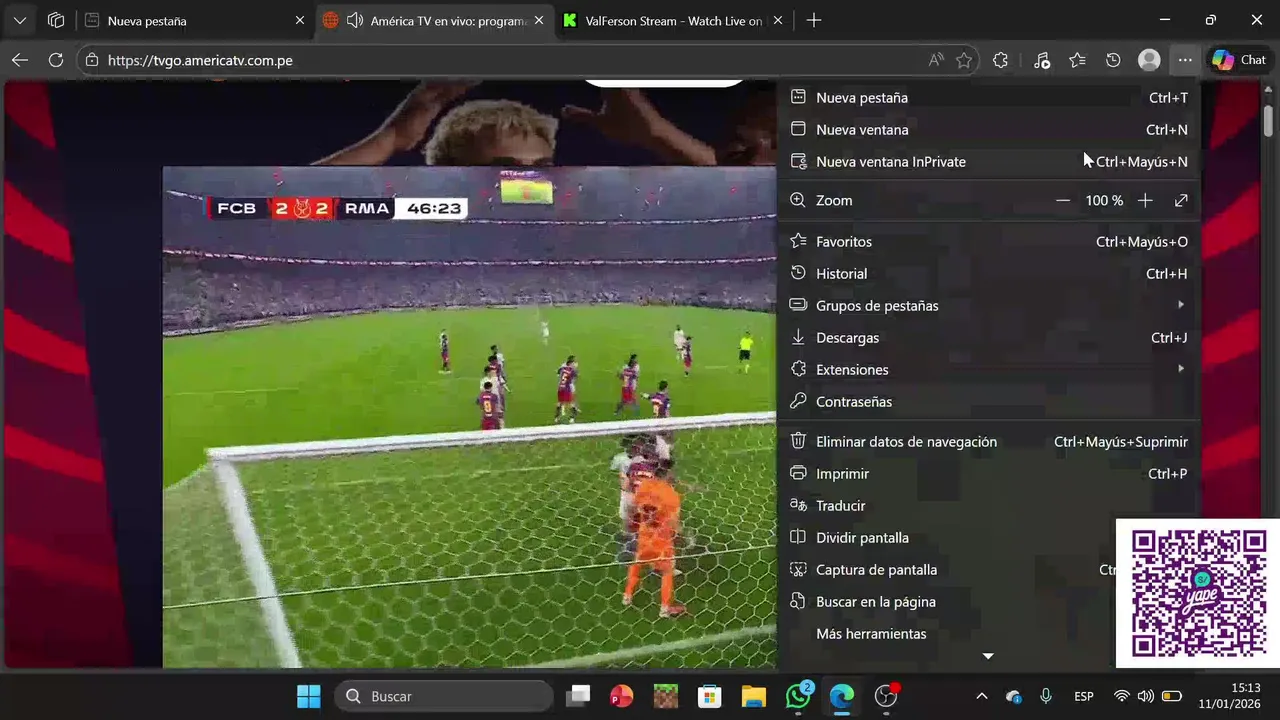Close the ValFerson Stream tab
1280x720 pixels.
pos(779,20)
